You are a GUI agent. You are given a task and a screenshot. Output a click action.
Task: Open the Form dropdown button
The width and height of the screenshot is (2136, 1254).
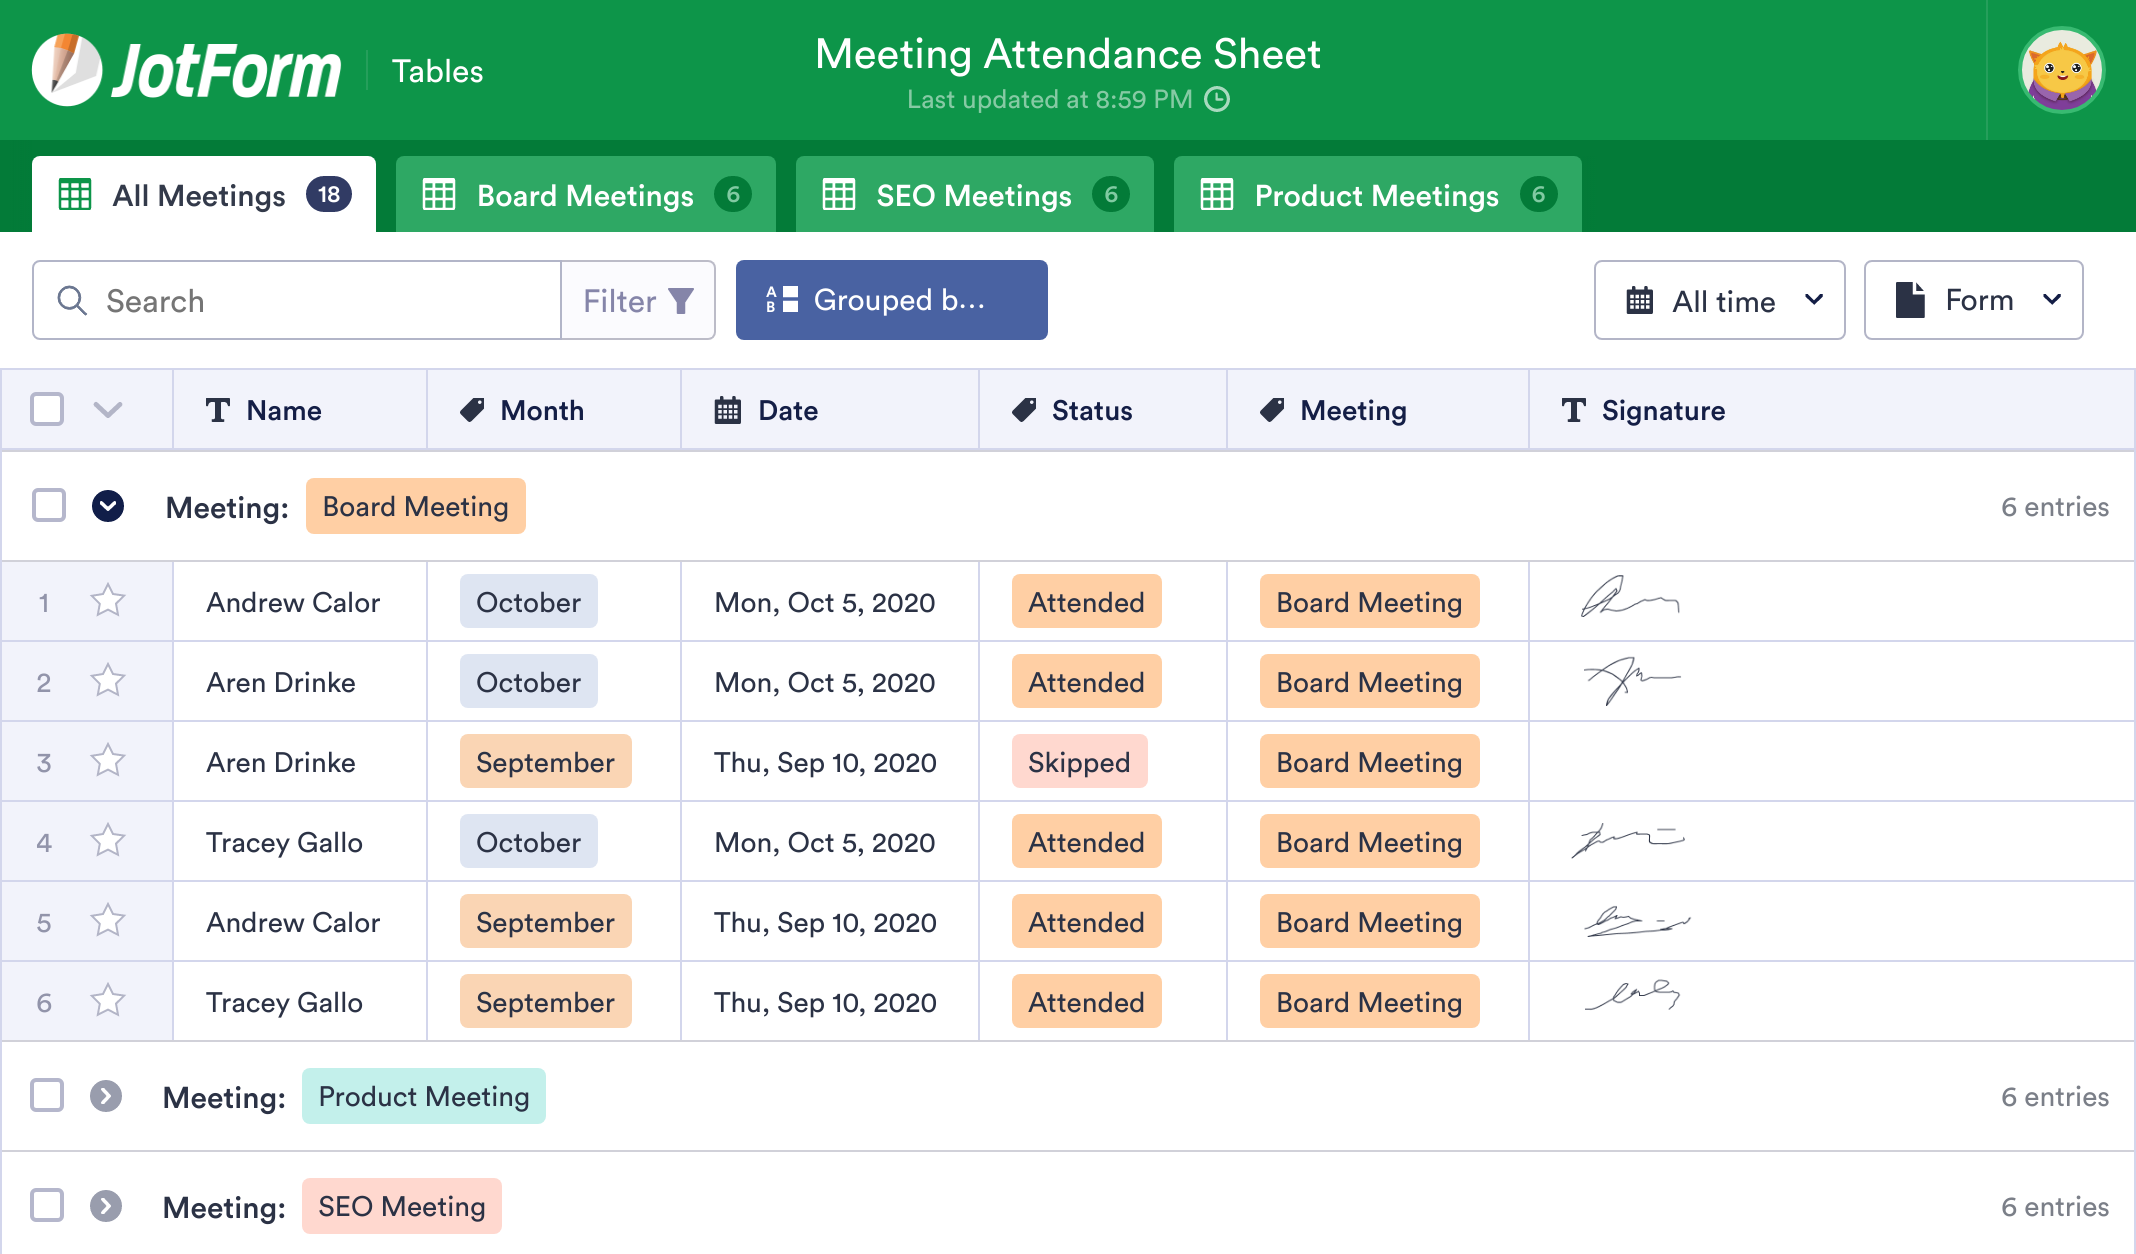[x=1972, y=300]
